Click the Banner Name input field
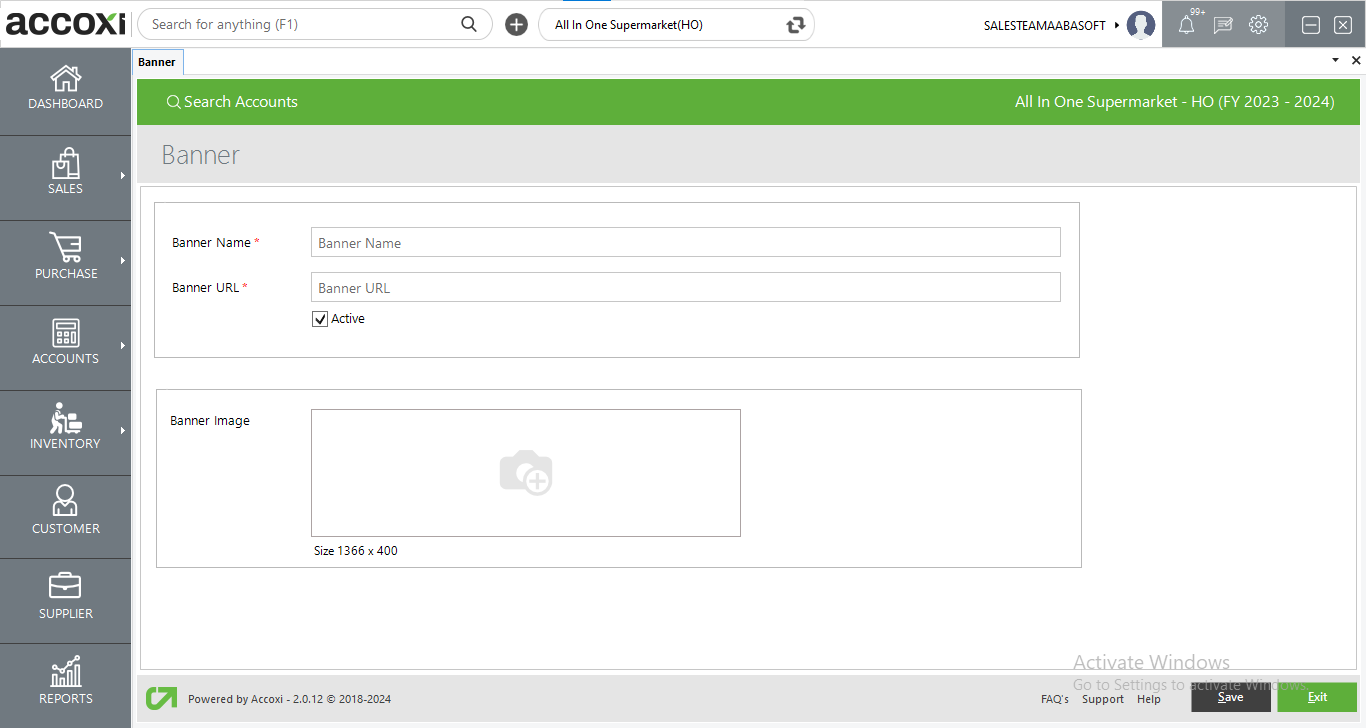The height and width of the screenshot is (728, 1366). tap(685, 243)
